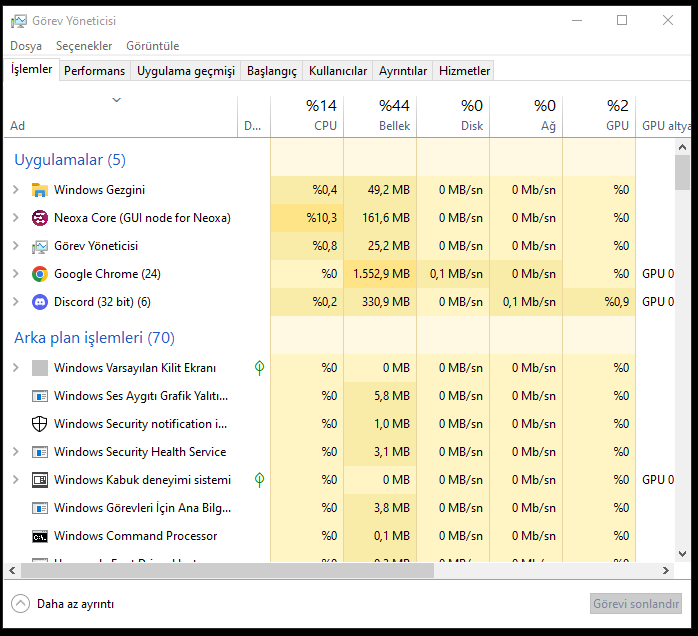
Task: Click the Discord app icon
Action: pyautogui.click(x=40, y=302)
